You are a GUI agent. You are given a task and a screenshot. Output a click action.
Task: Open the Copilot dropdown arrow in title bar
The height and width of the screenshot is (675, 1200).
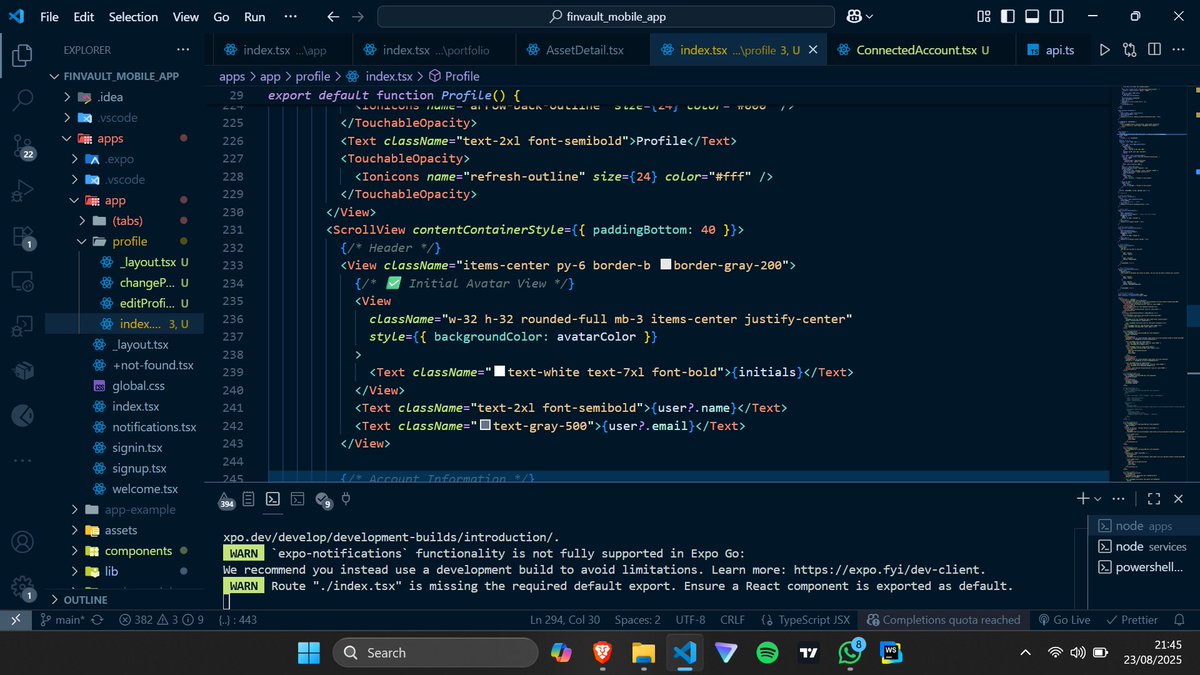869,17
